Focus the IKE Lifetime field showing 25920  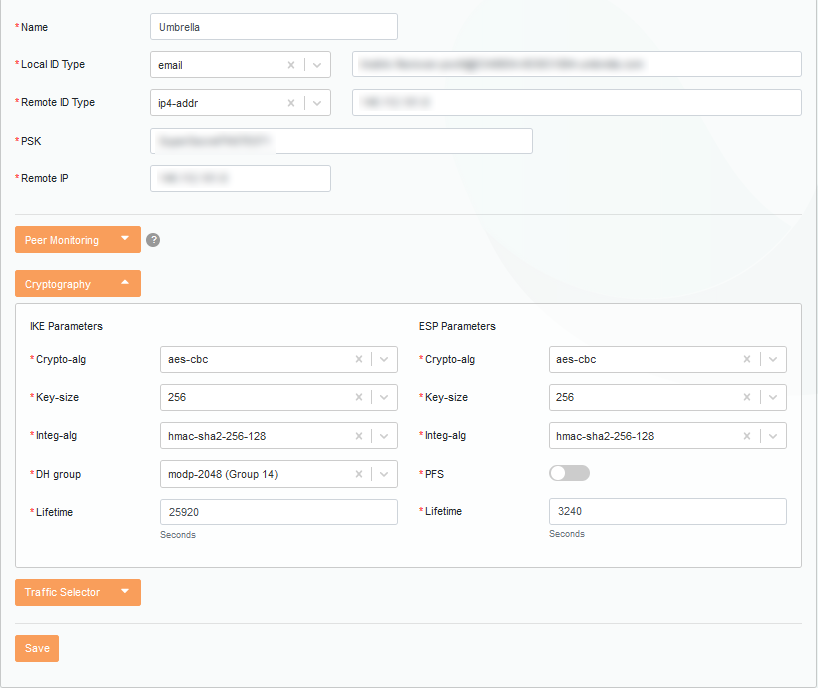point(278,512)
